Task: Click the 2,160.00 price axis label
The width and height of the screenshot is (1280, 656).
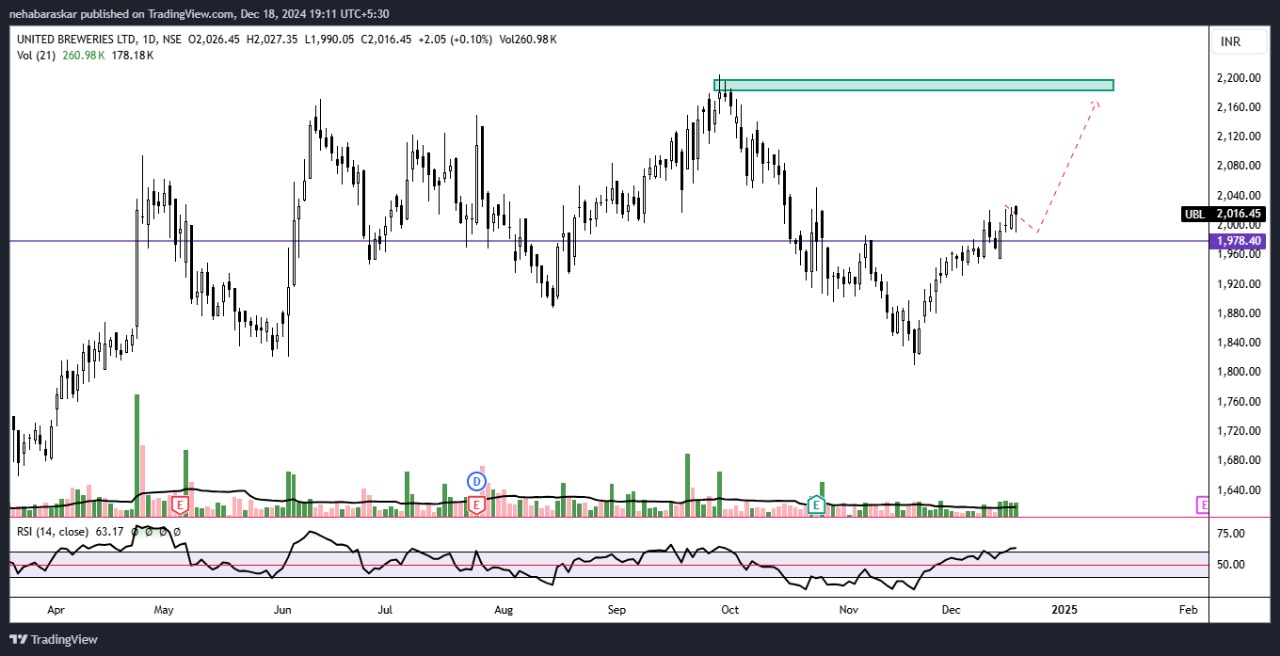Action: point(1238,107)
